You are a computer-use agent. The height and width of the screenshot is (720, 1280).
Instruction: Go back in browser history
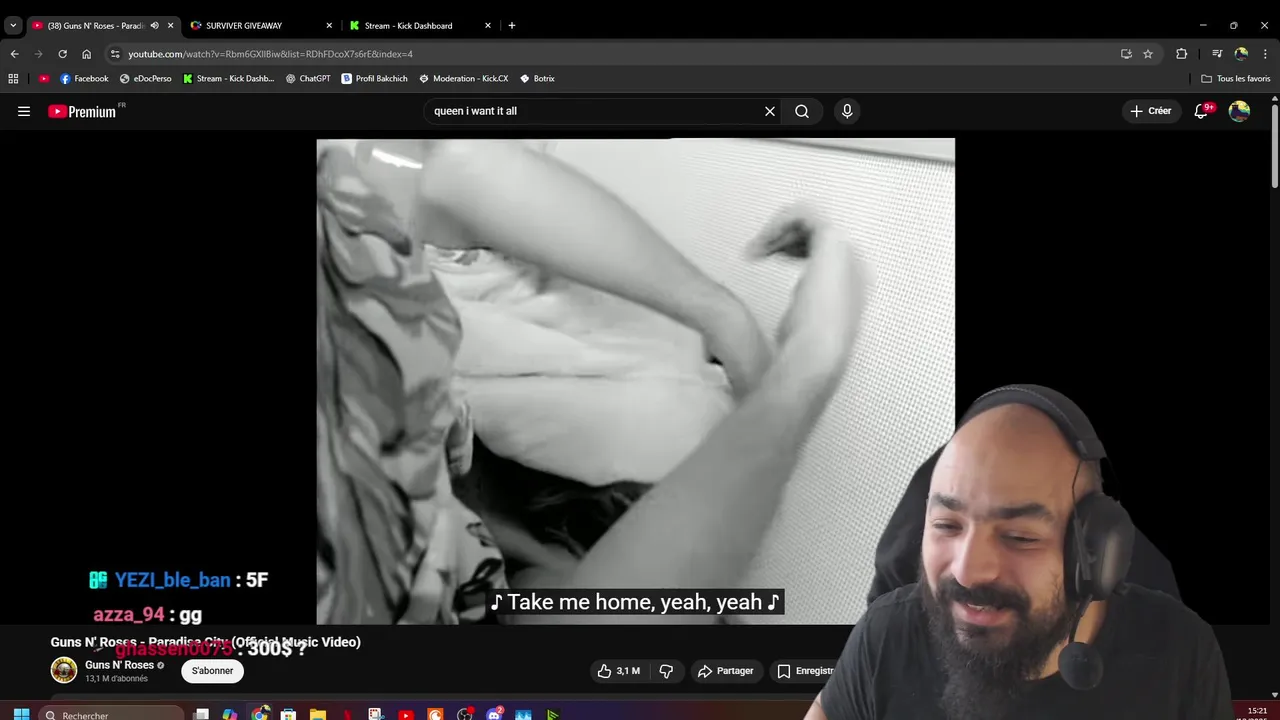14,54
